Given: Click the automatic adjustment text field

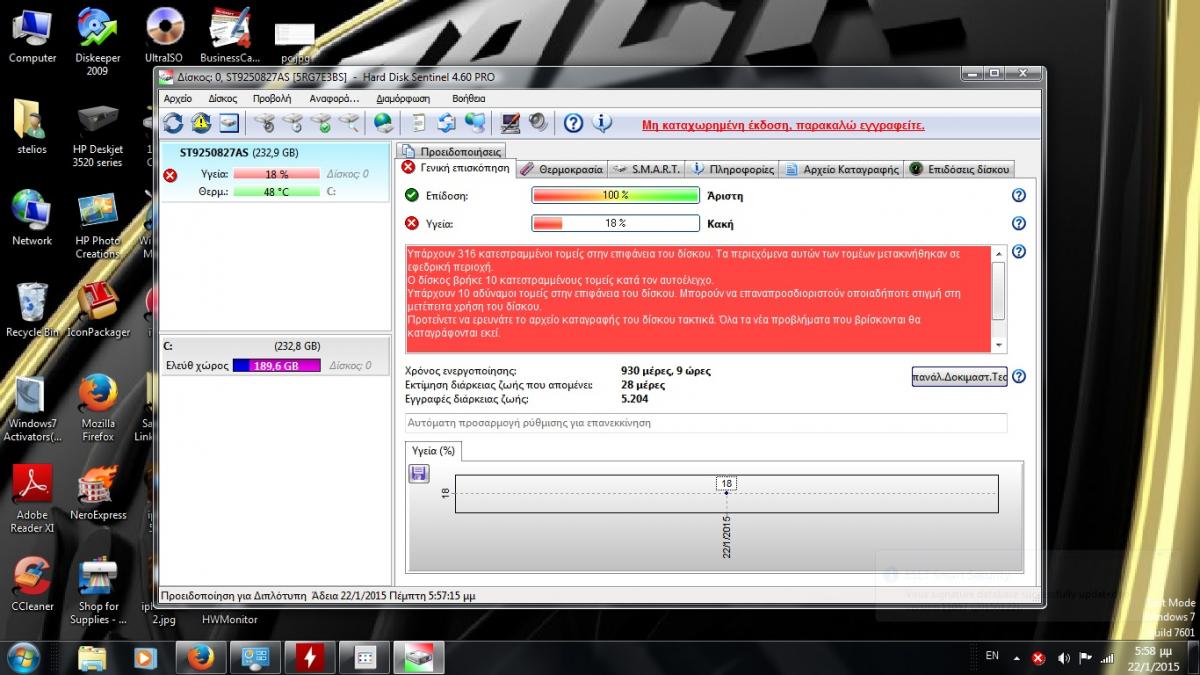Looking at the screenshot, I should tap(705, 423).
